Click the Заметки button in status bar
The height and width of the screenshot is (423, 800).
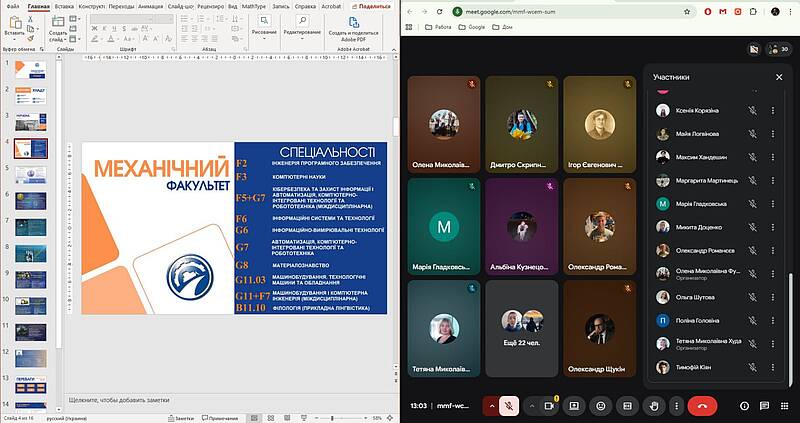pyautogui.click(x=183, y=418)
